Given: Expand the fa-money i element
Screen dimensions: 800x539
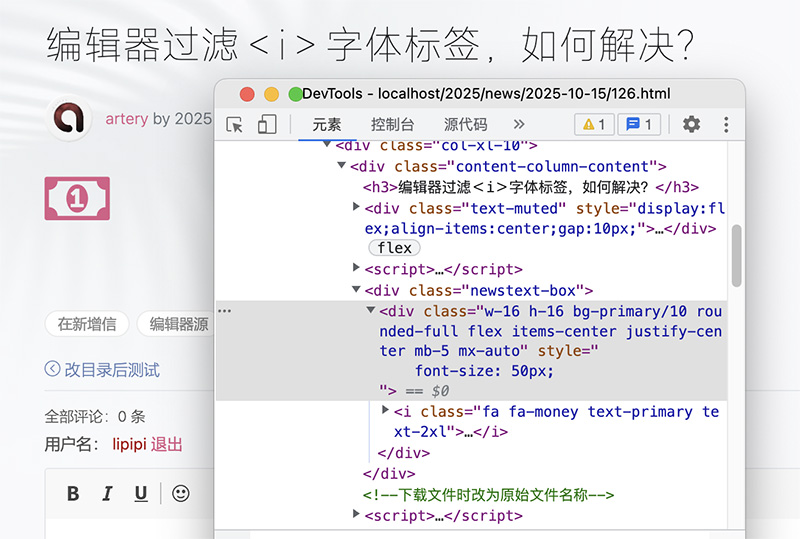Looking at the screenshot, I should point(386,411).
